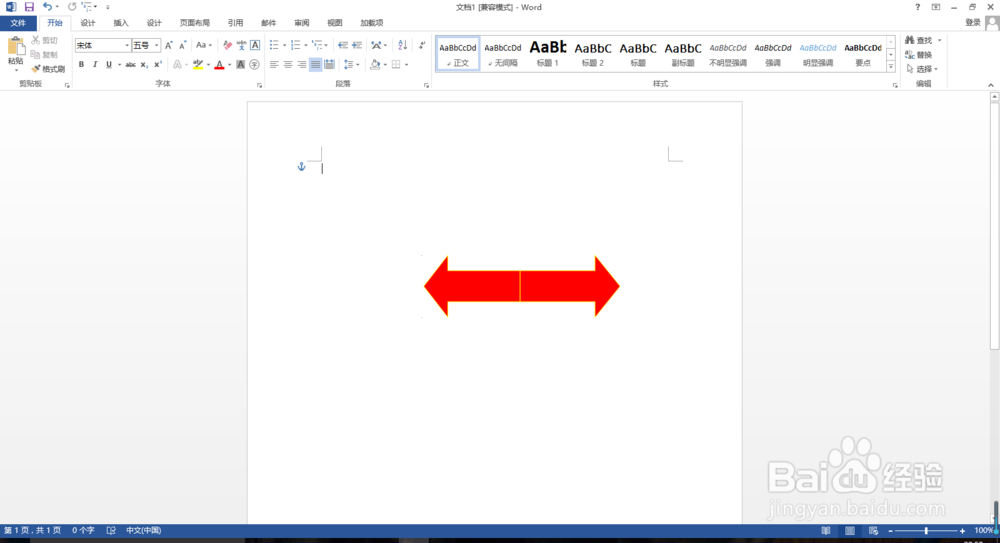This screenshot has height=543, width=1000.
Task: Apply the 标题 1 heading style
Action: click(x=548, y=54)
